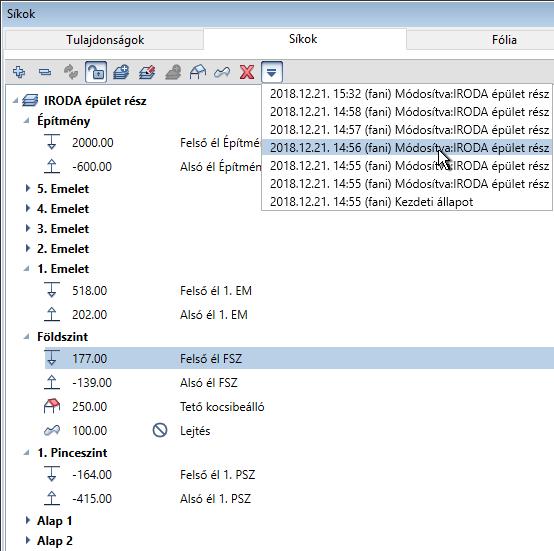The width and height of the screenshot is (554, 551).
Task: Click the prohibition symbol beside Lejtés
Action: point(160,430)
